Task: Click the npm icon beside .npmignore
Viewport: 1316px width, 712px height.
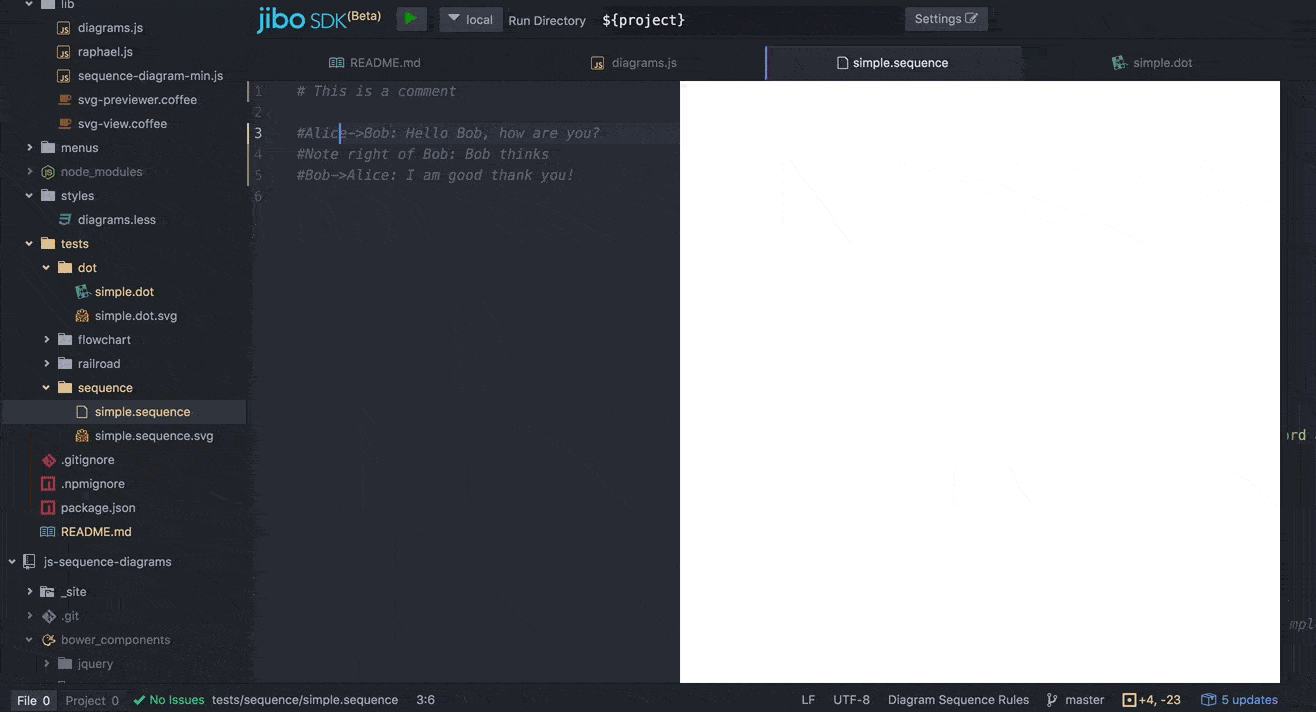Action: click(x=47, y=484)
